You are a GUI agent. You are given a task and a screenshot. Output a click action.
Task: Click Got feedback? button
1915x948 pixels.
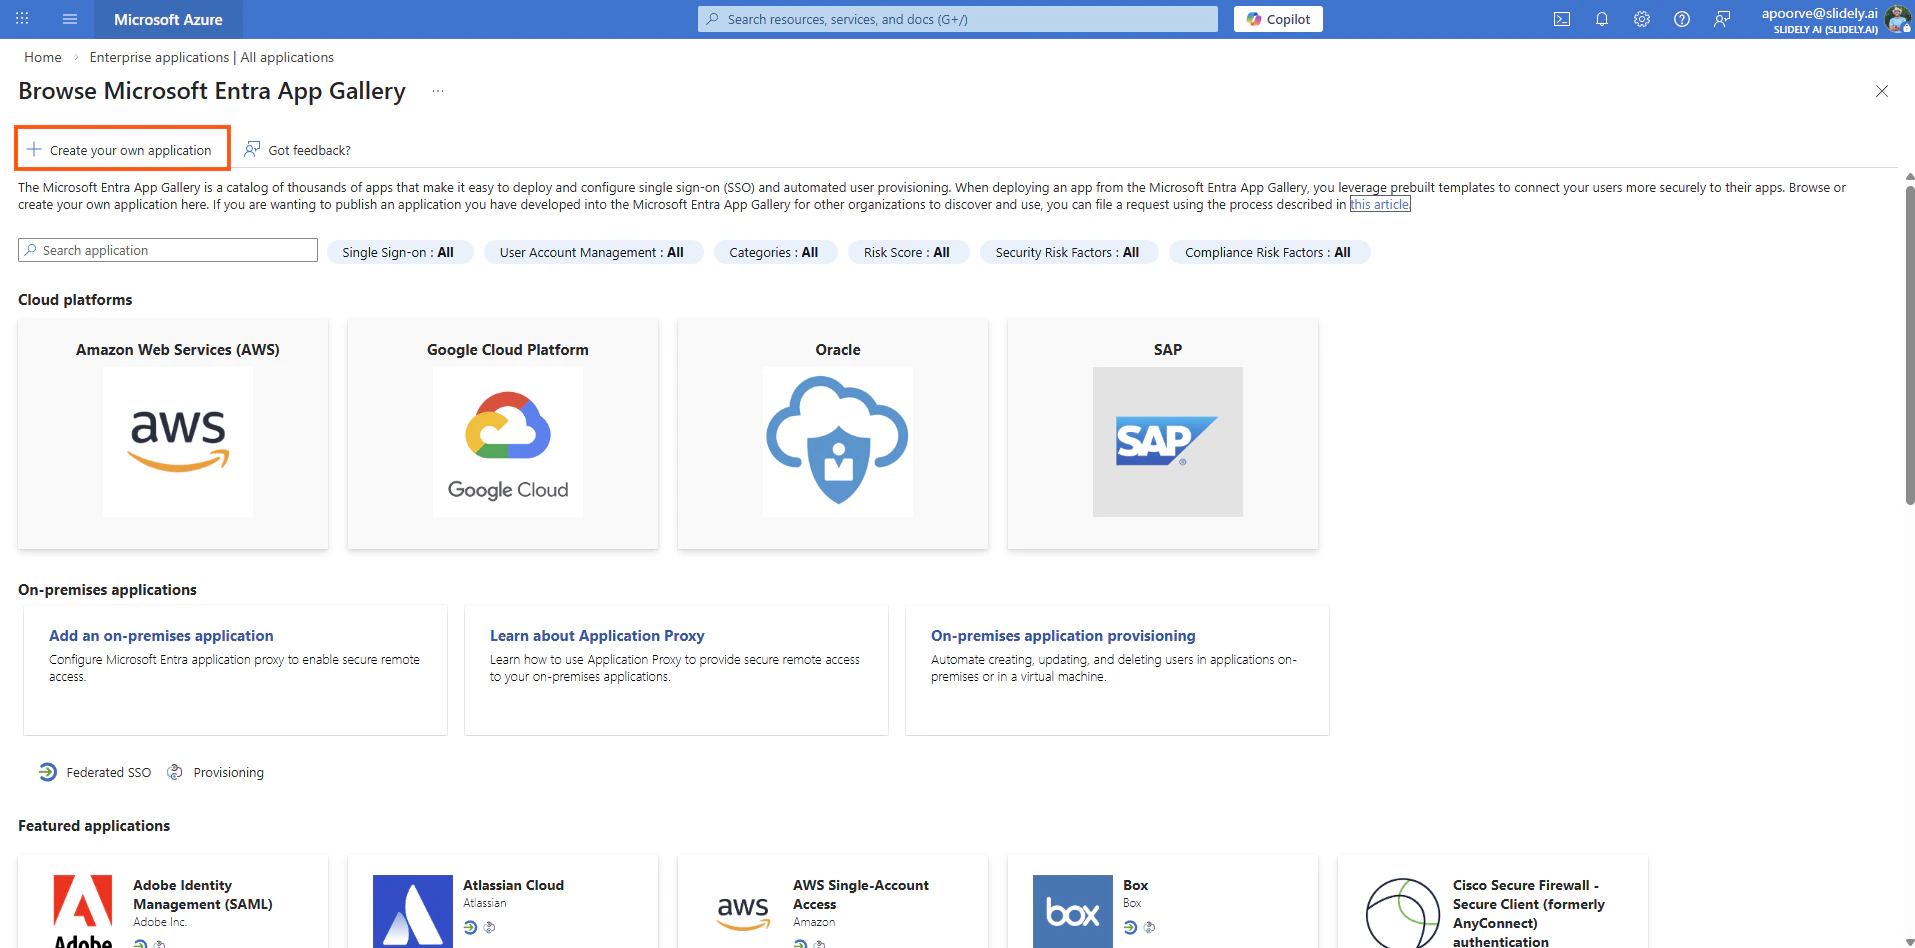pos(298,150)
